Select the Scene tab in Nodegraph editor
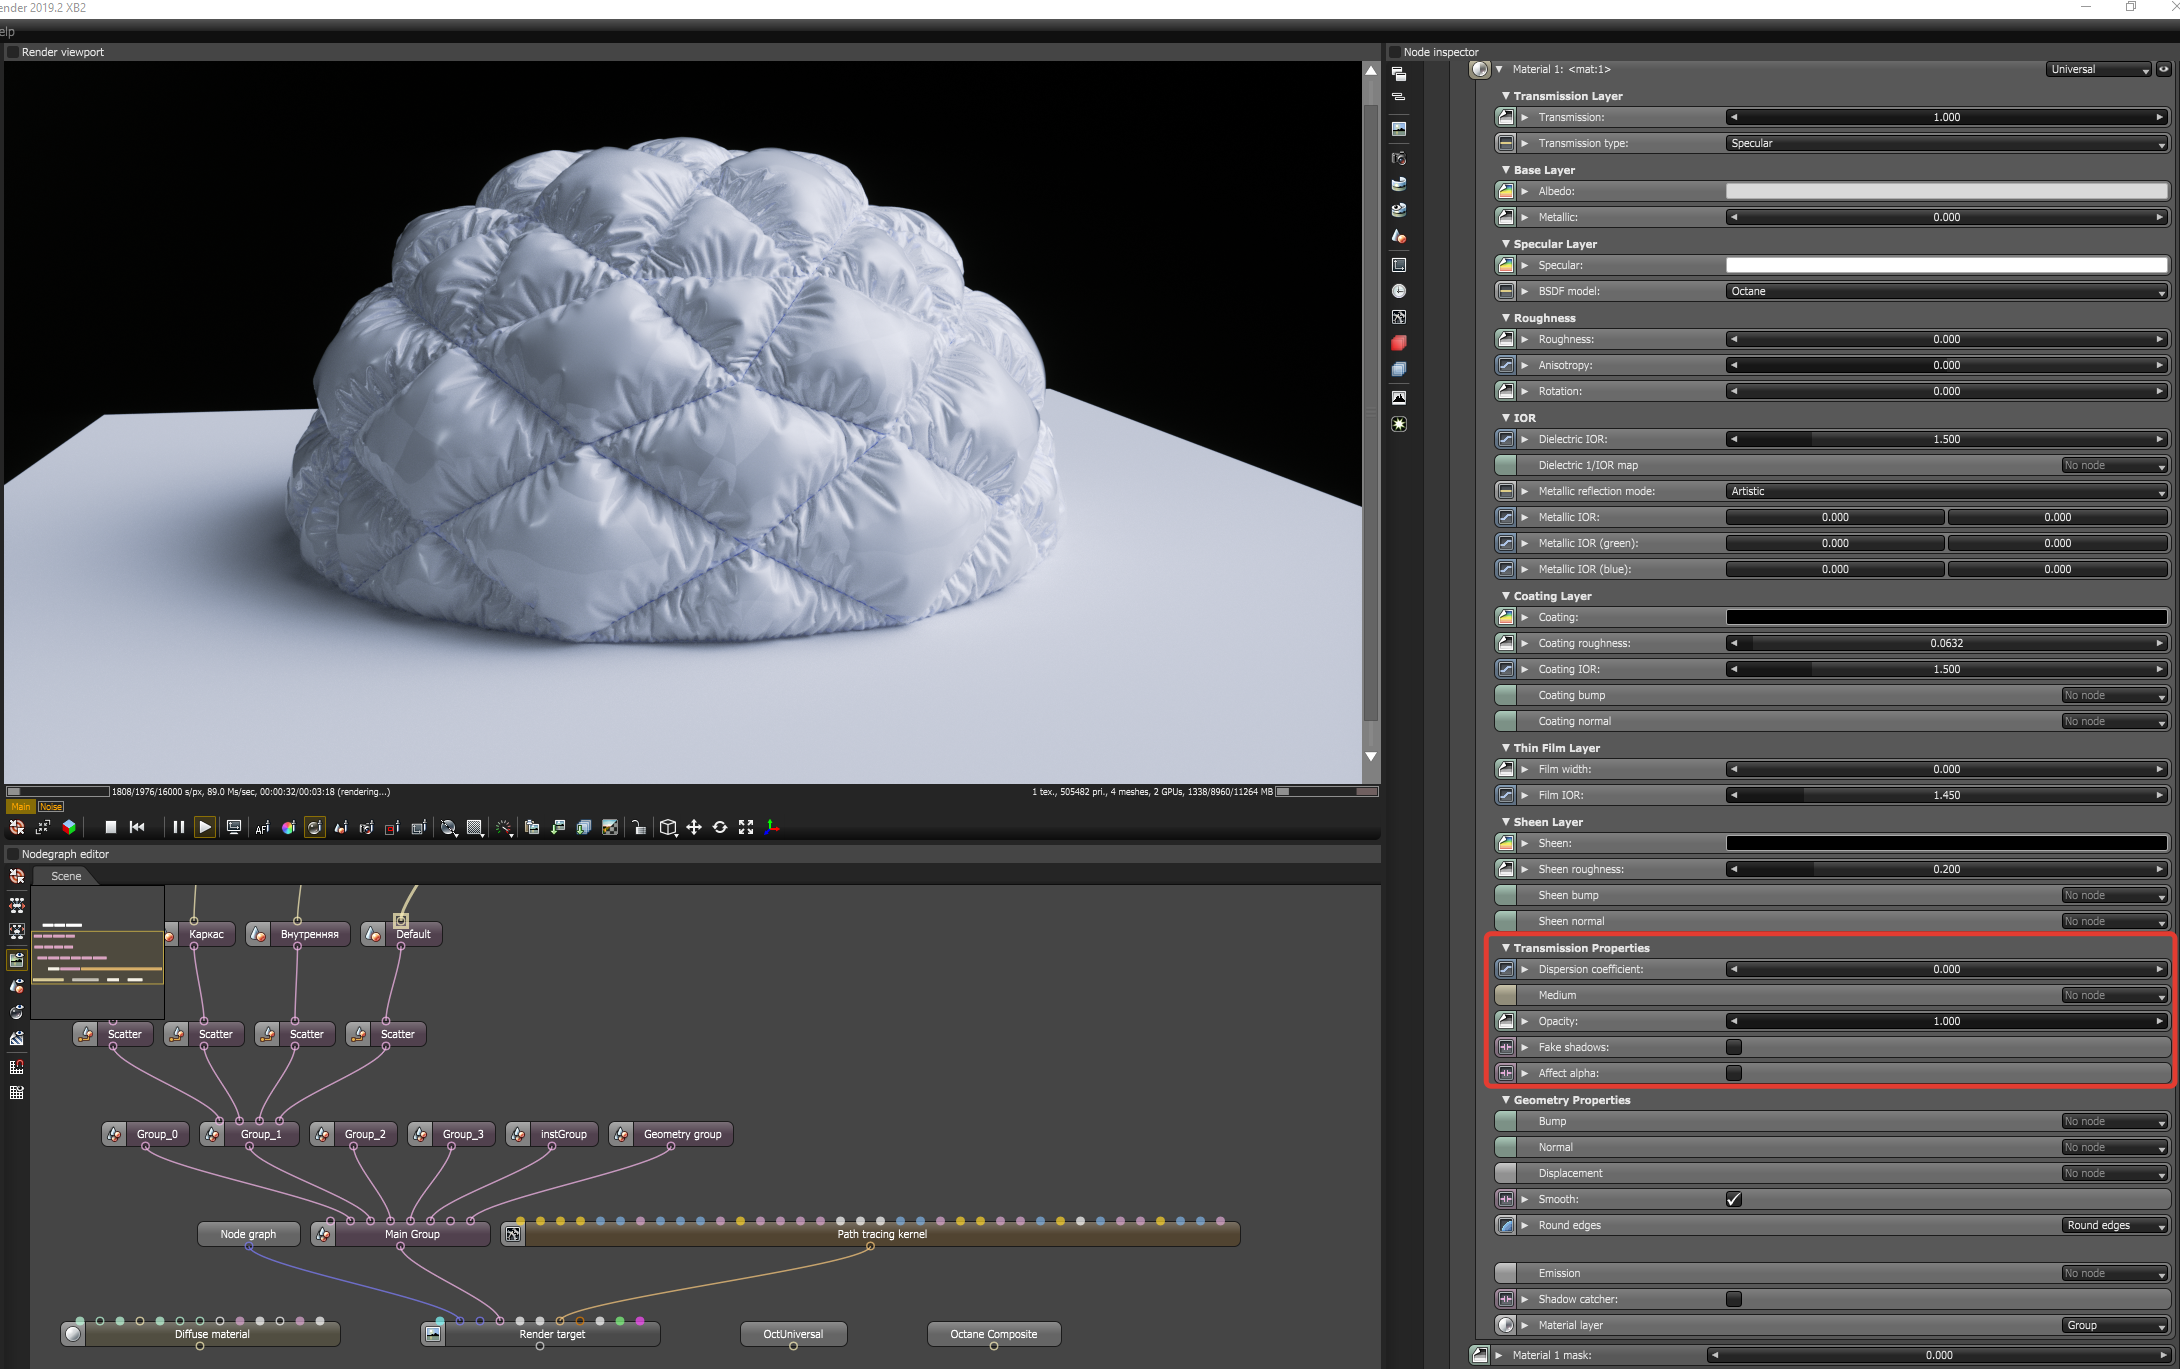The width and height of the screenshot is (2180, 1369). point(66,876)
